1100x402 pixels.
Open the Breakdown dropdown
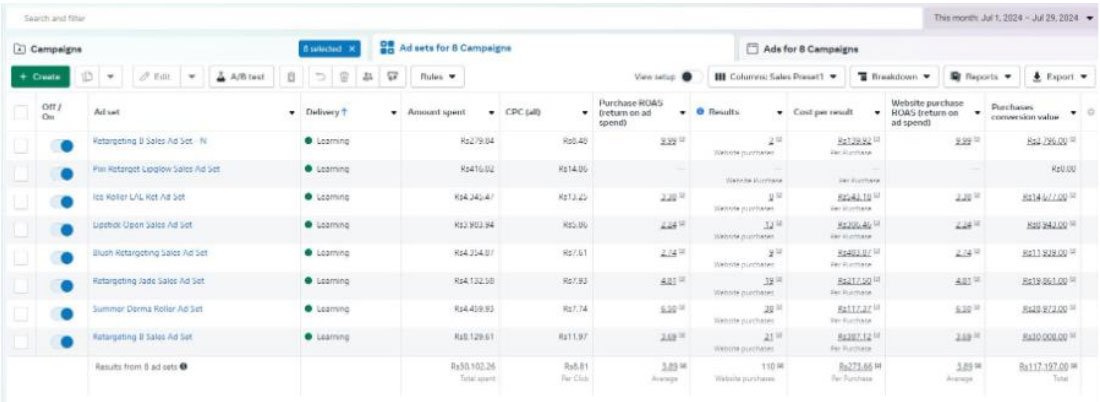(x=894, y=76)
